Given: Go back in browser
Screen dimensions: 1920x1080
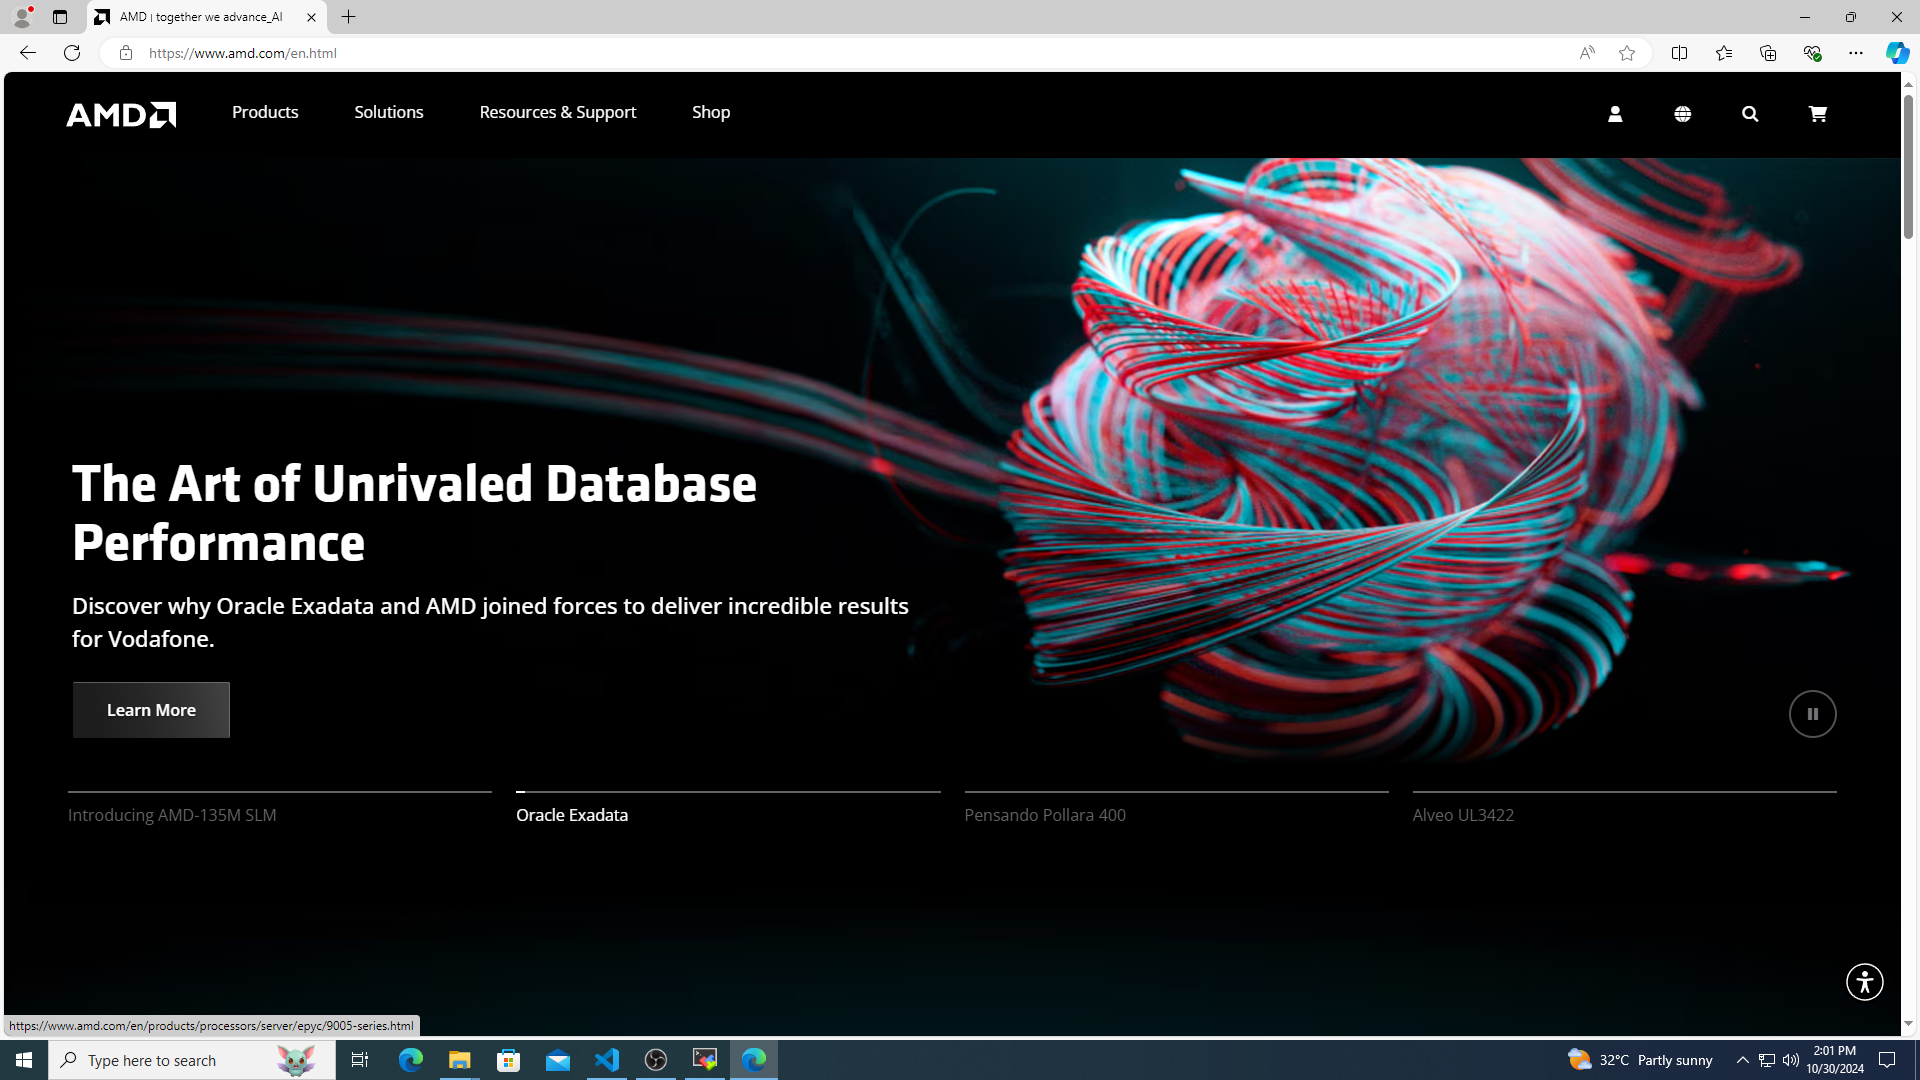Looking at the screenshot, I should click(x=27, y=53).
